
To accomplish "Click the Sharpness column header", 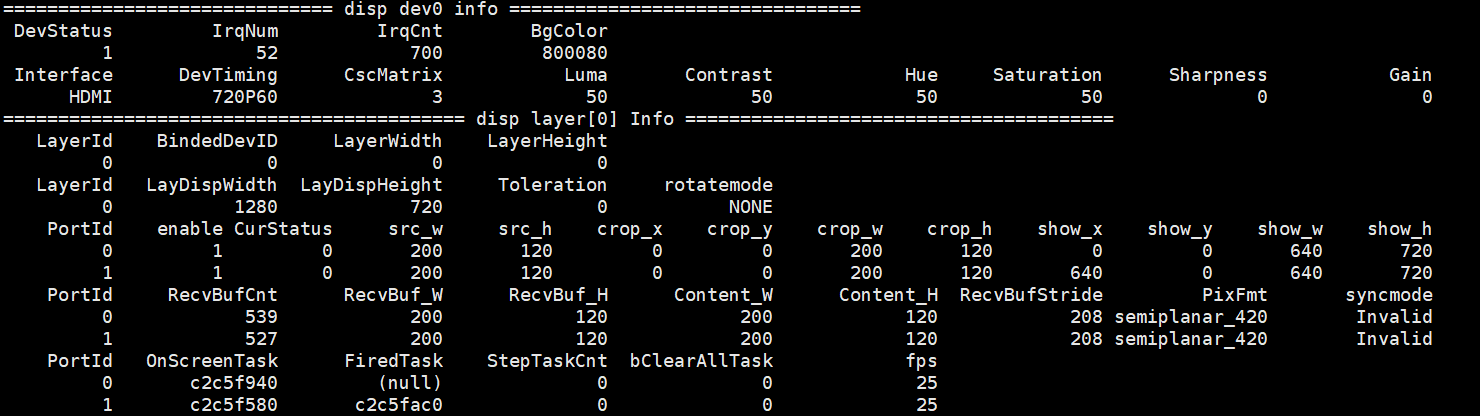I will [1217, 75].
